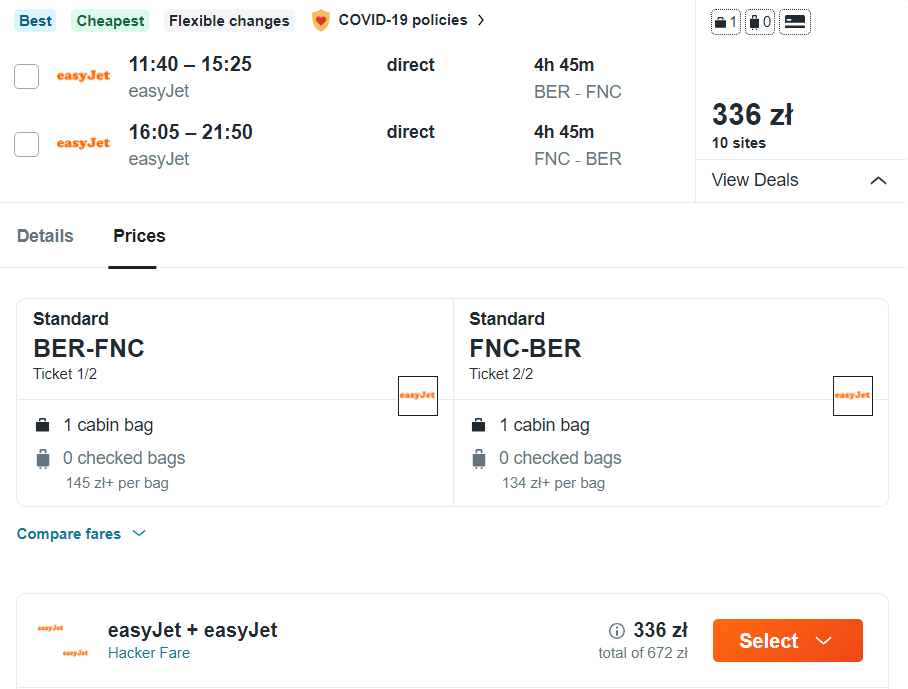Select the Prices tab

(x=139, y=236)
